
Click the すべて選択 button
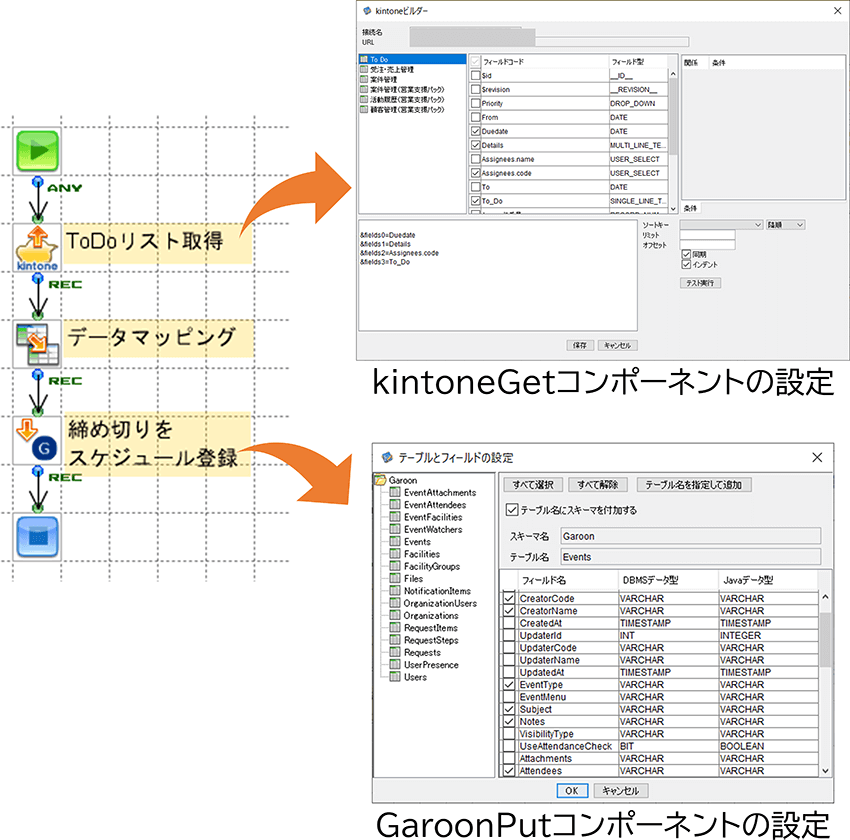click(x=533, y=484)
